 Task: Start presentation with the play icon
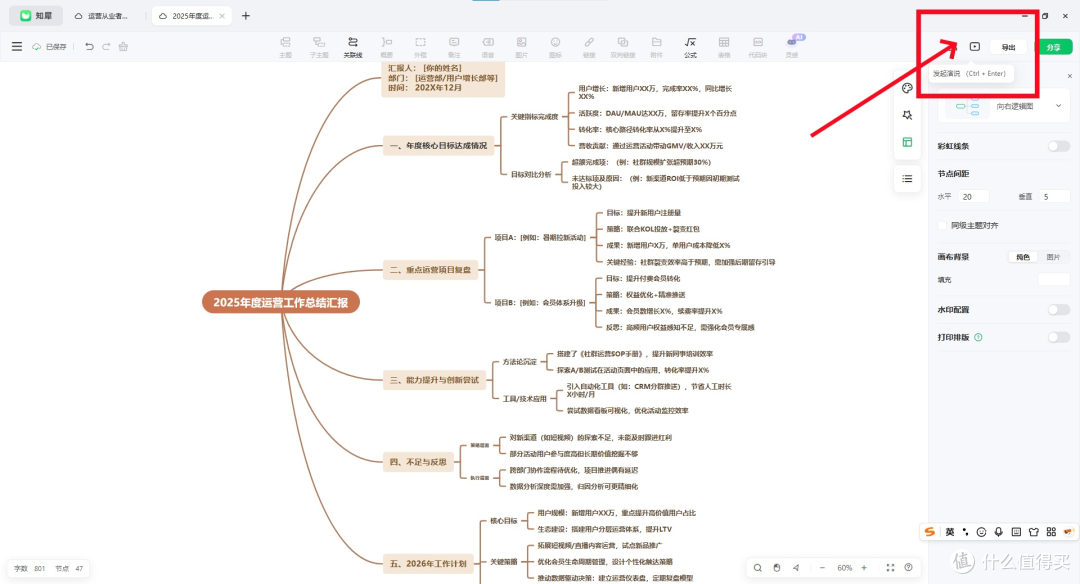coord(975,46)
